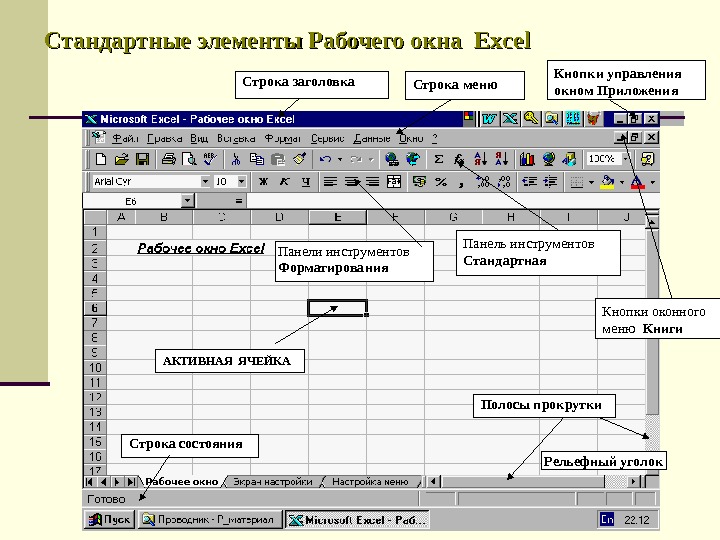Viewport: 720px width, 540px height.
Task: Open a file with the Open folder icon
Action: click(121, 159)
